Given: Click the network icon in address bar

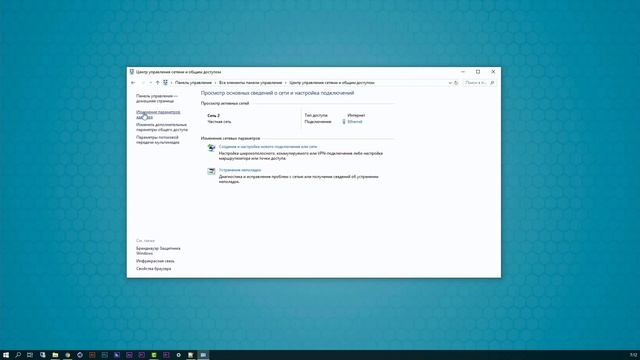Looking at the screenshot, I should pyautogui.click(x=165, y=83).
